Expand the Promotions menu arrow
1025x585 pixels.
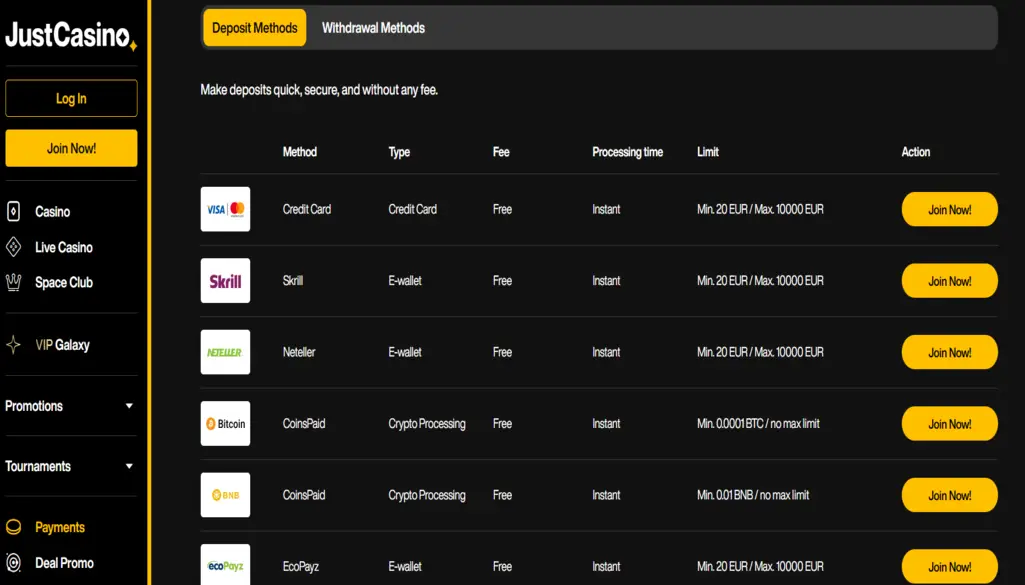click(129, 406)
